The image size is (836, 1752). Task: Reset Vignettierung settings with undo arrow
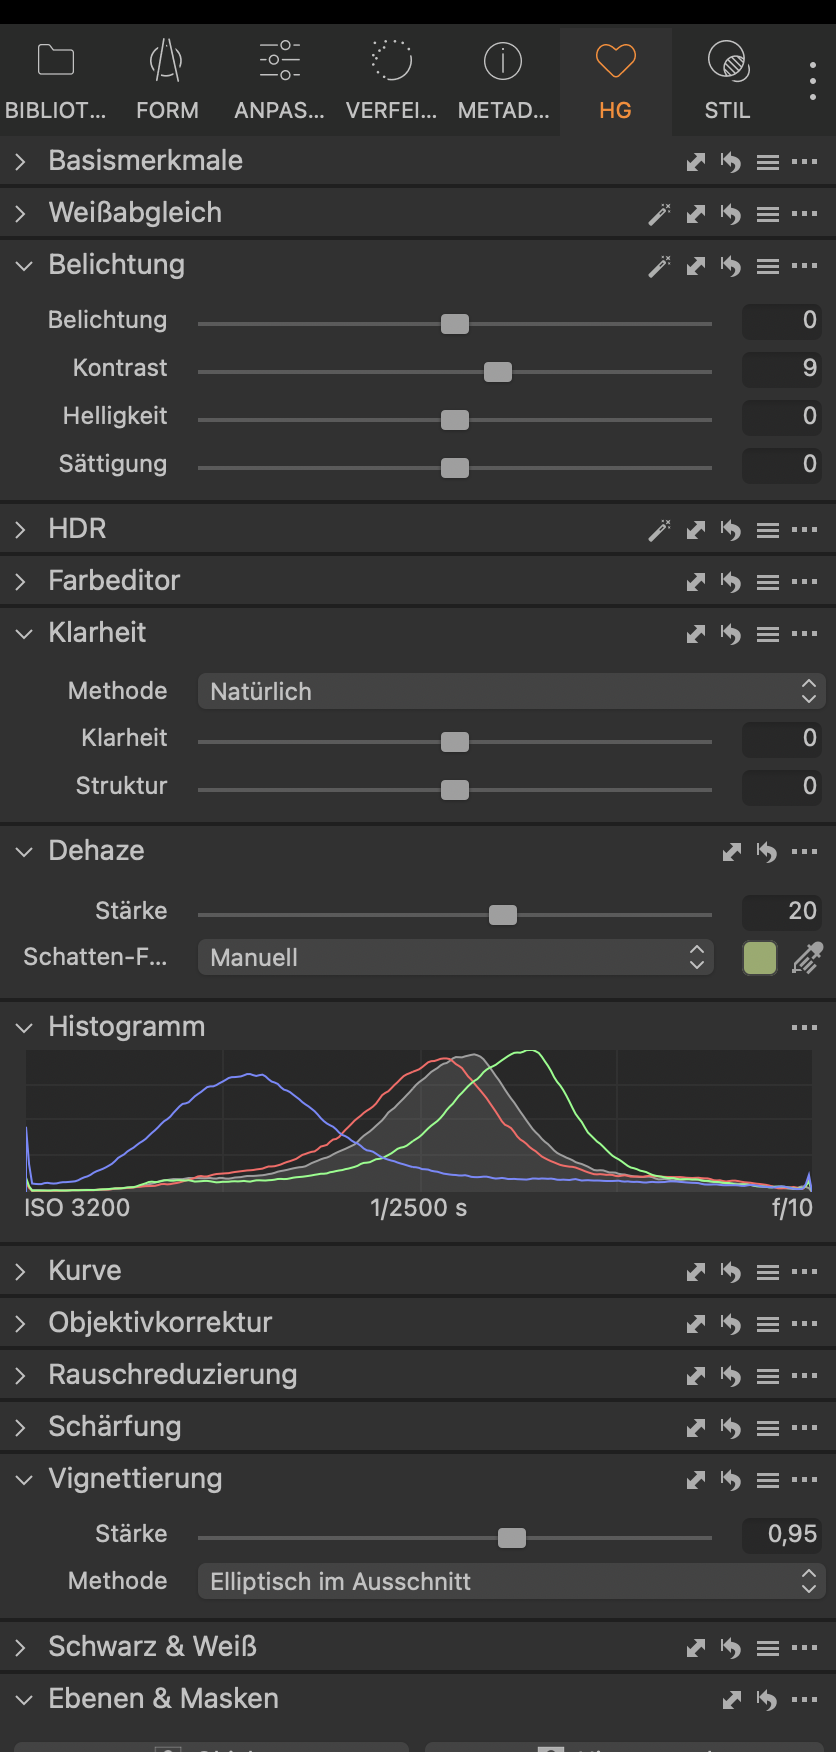pos(731,1480)
